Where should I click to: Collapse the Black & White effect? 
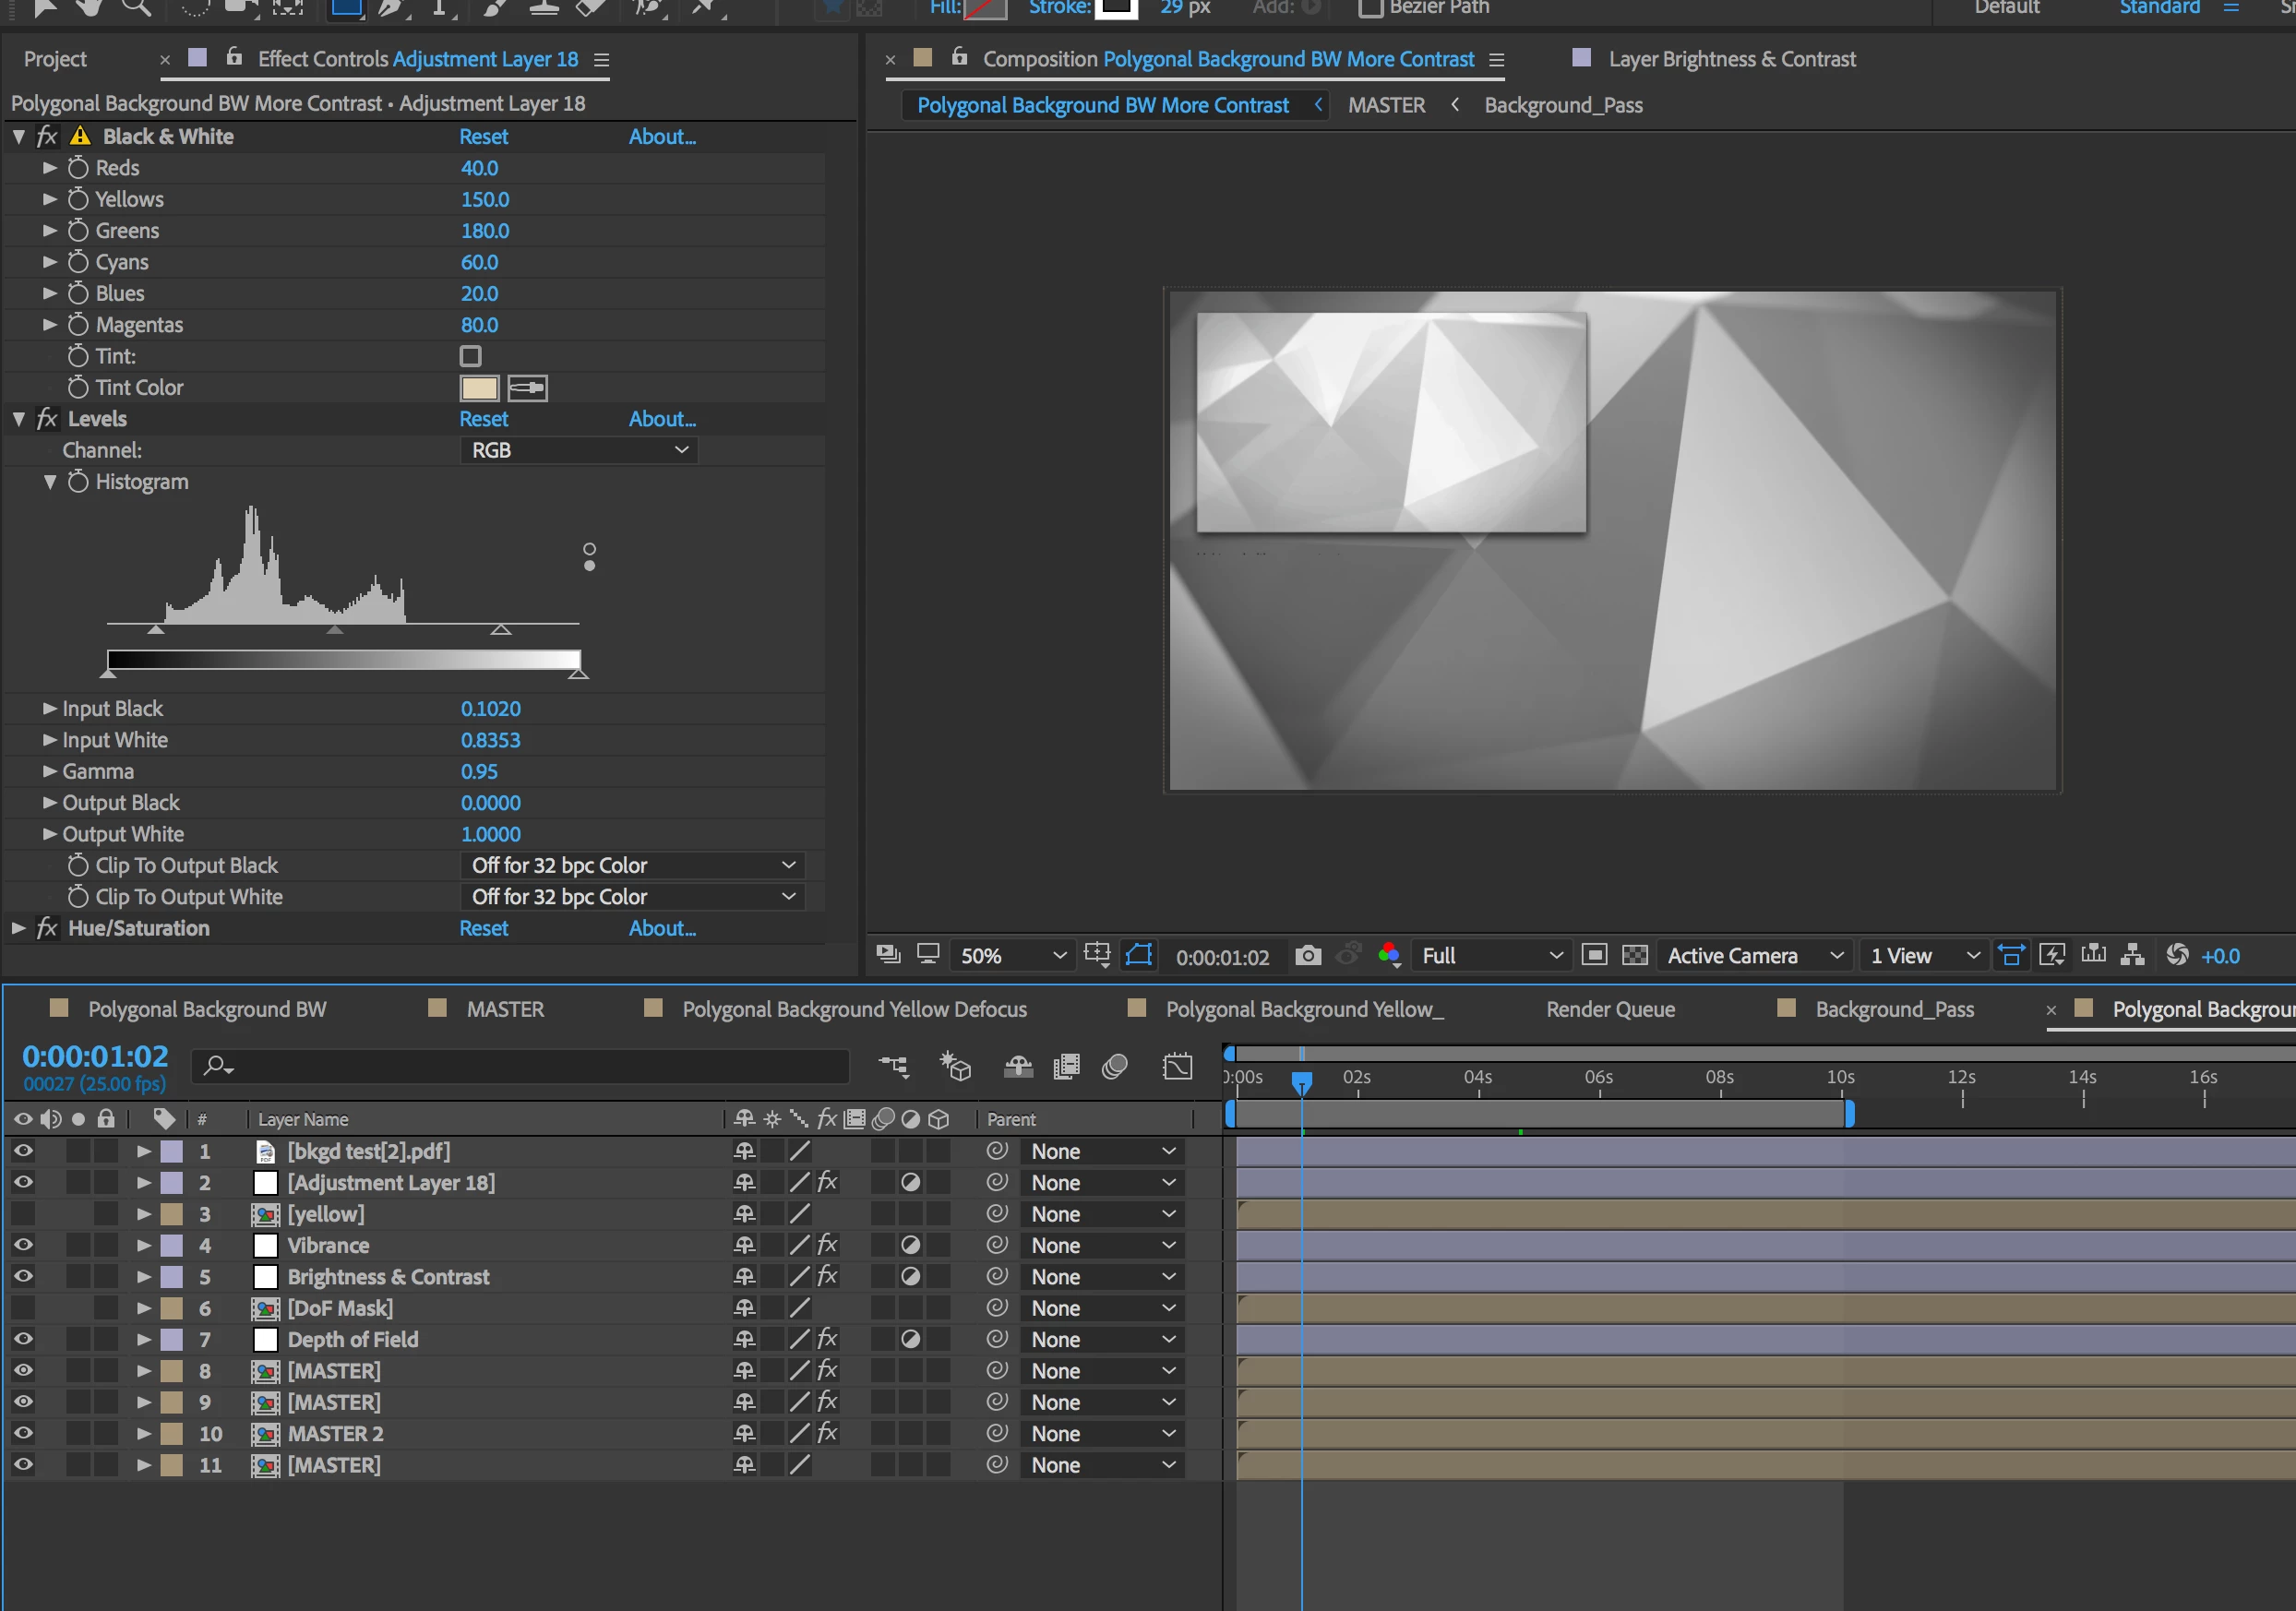pyautogui.click(x=19, y=137)
